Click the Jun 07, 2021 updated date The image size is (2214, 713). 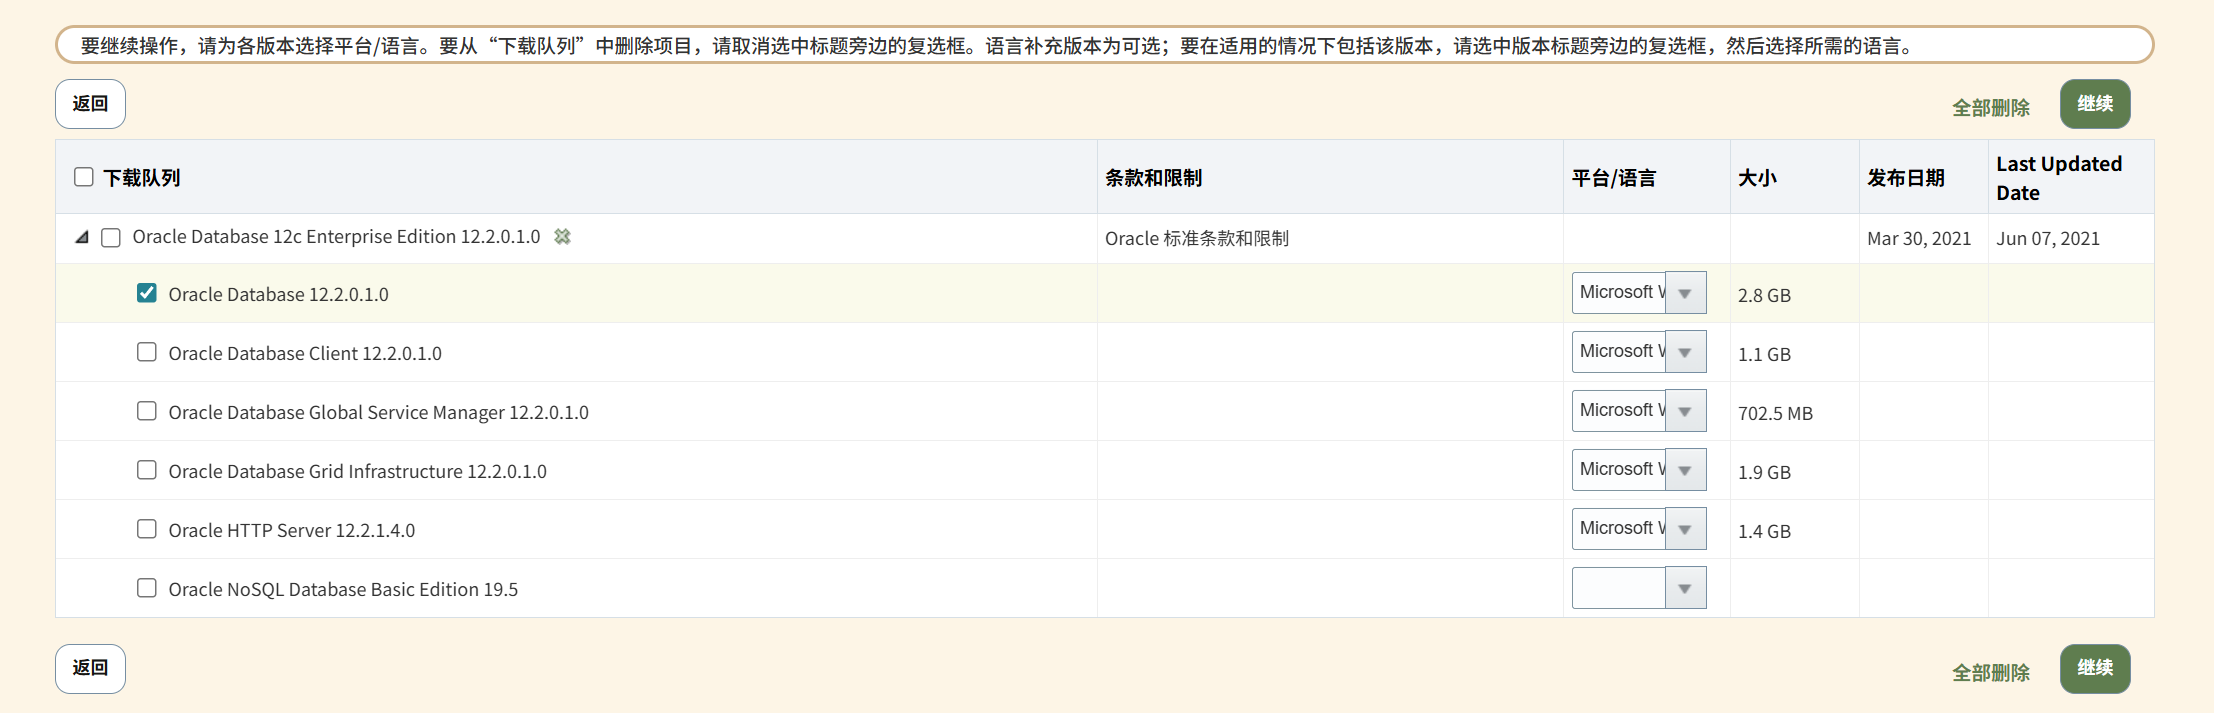click(2048, 238)
